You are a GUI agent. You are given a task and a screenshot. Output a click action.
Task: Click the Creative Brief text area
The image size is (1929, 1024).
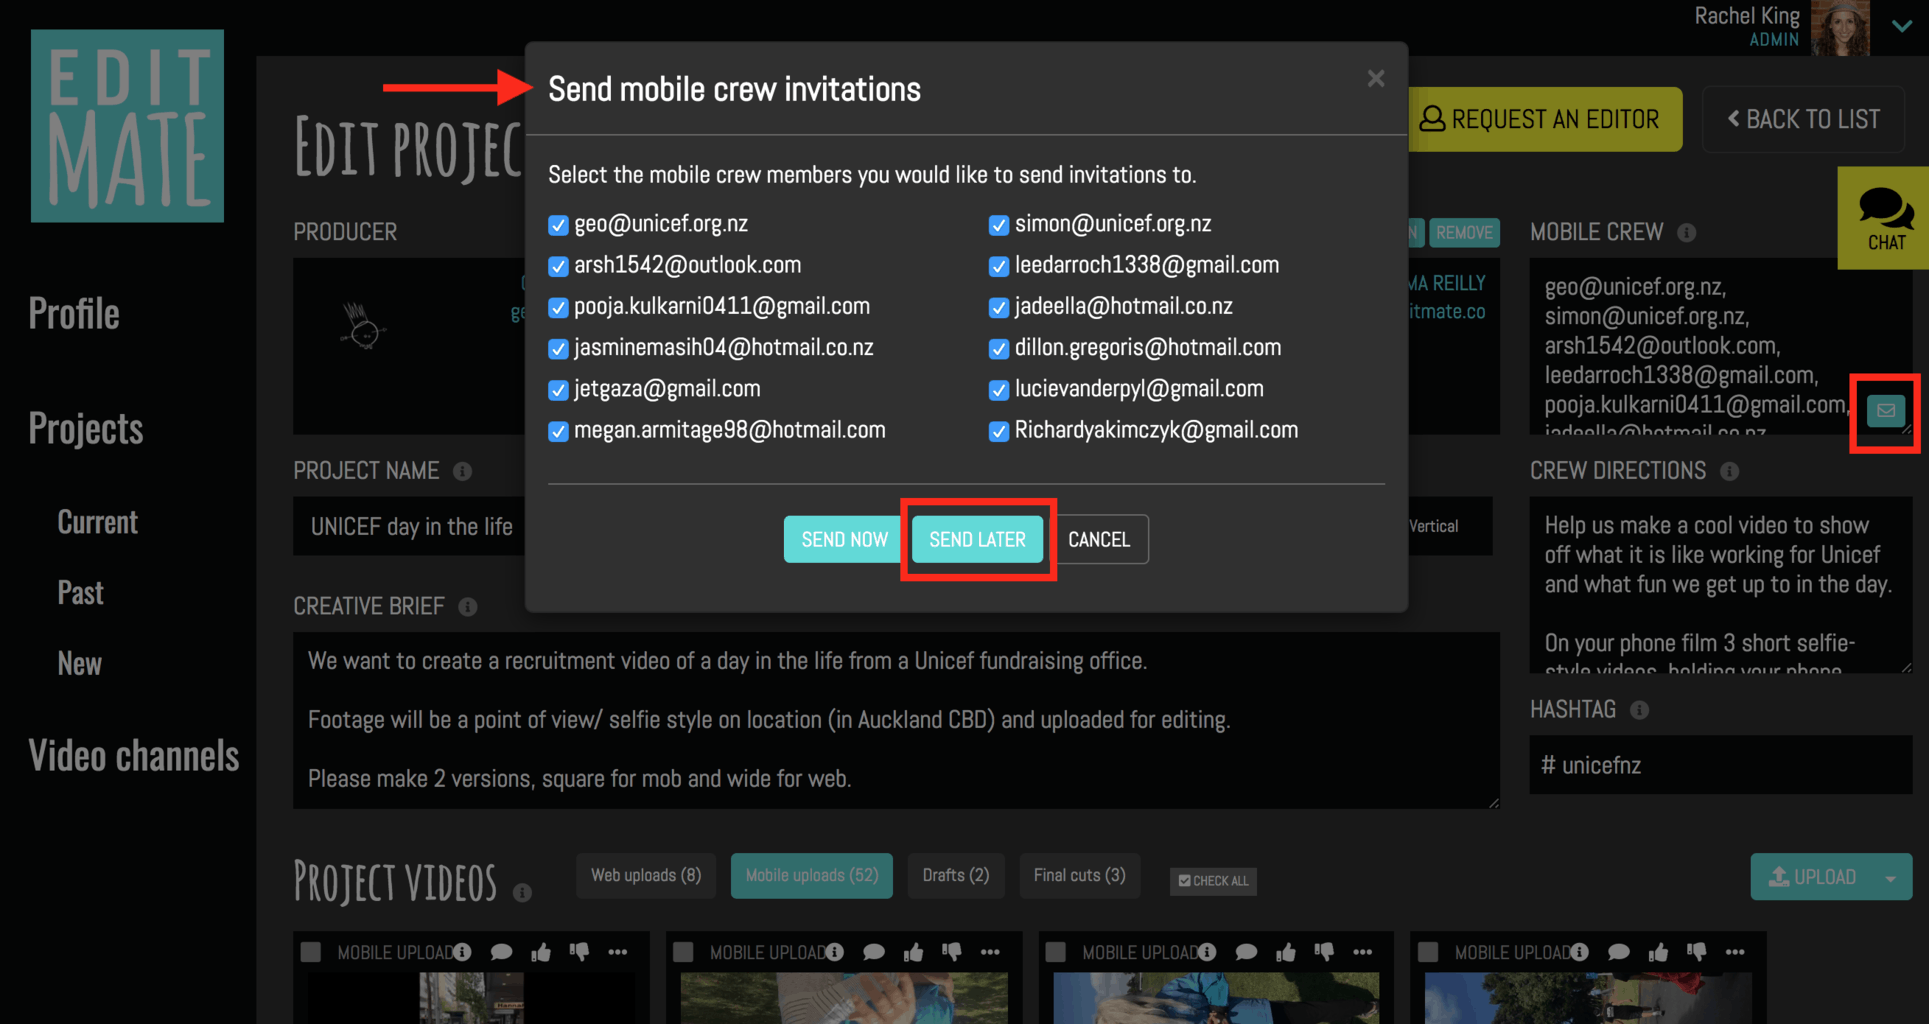click(896, 720)
